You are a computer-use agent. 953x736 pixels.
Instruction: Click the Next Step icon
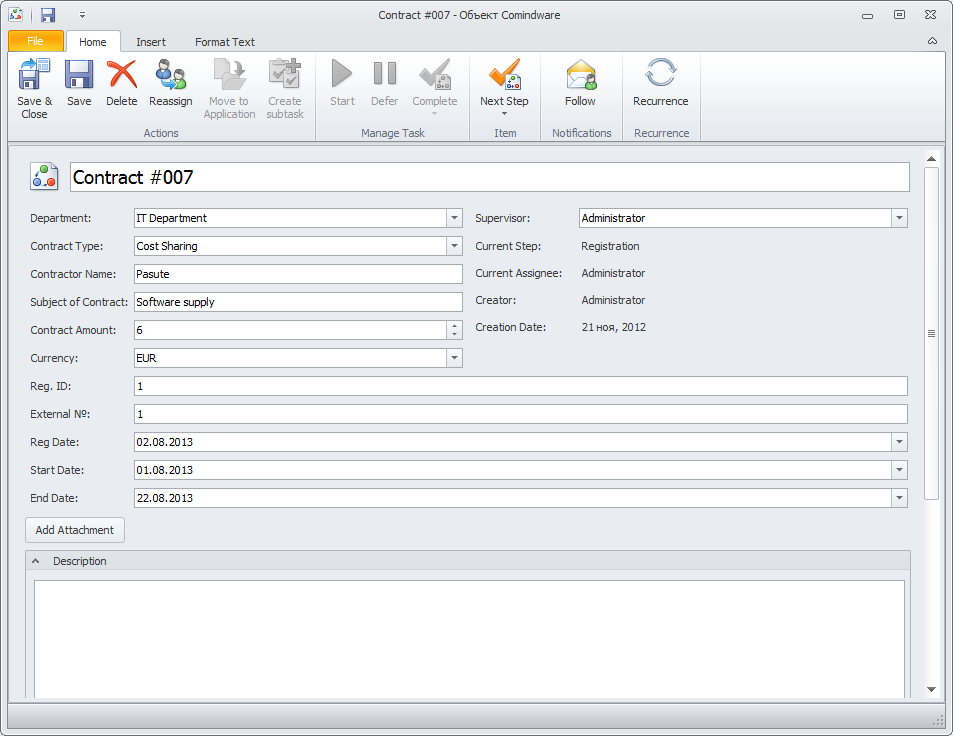tap(504, 74)
